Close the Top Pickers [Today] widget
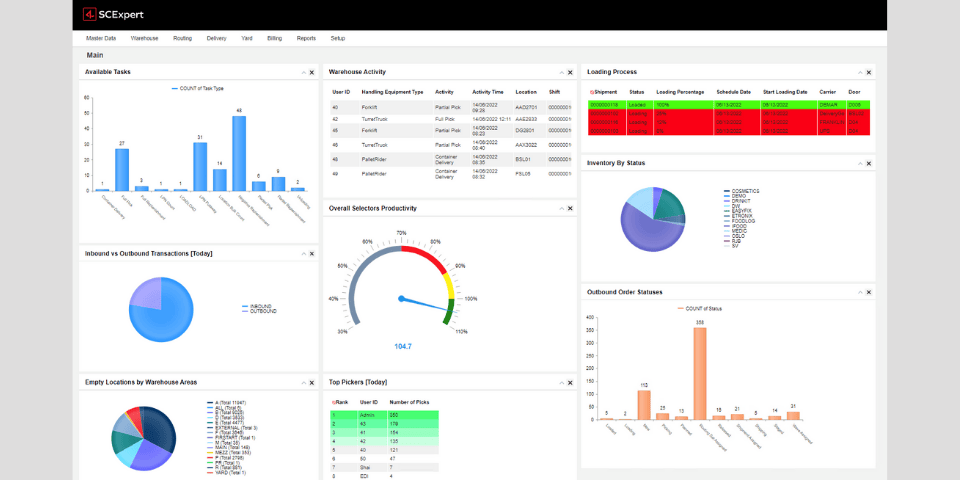The height and width of the screenshot is (480, 960). pyautogui.click(x=570, y=382)
